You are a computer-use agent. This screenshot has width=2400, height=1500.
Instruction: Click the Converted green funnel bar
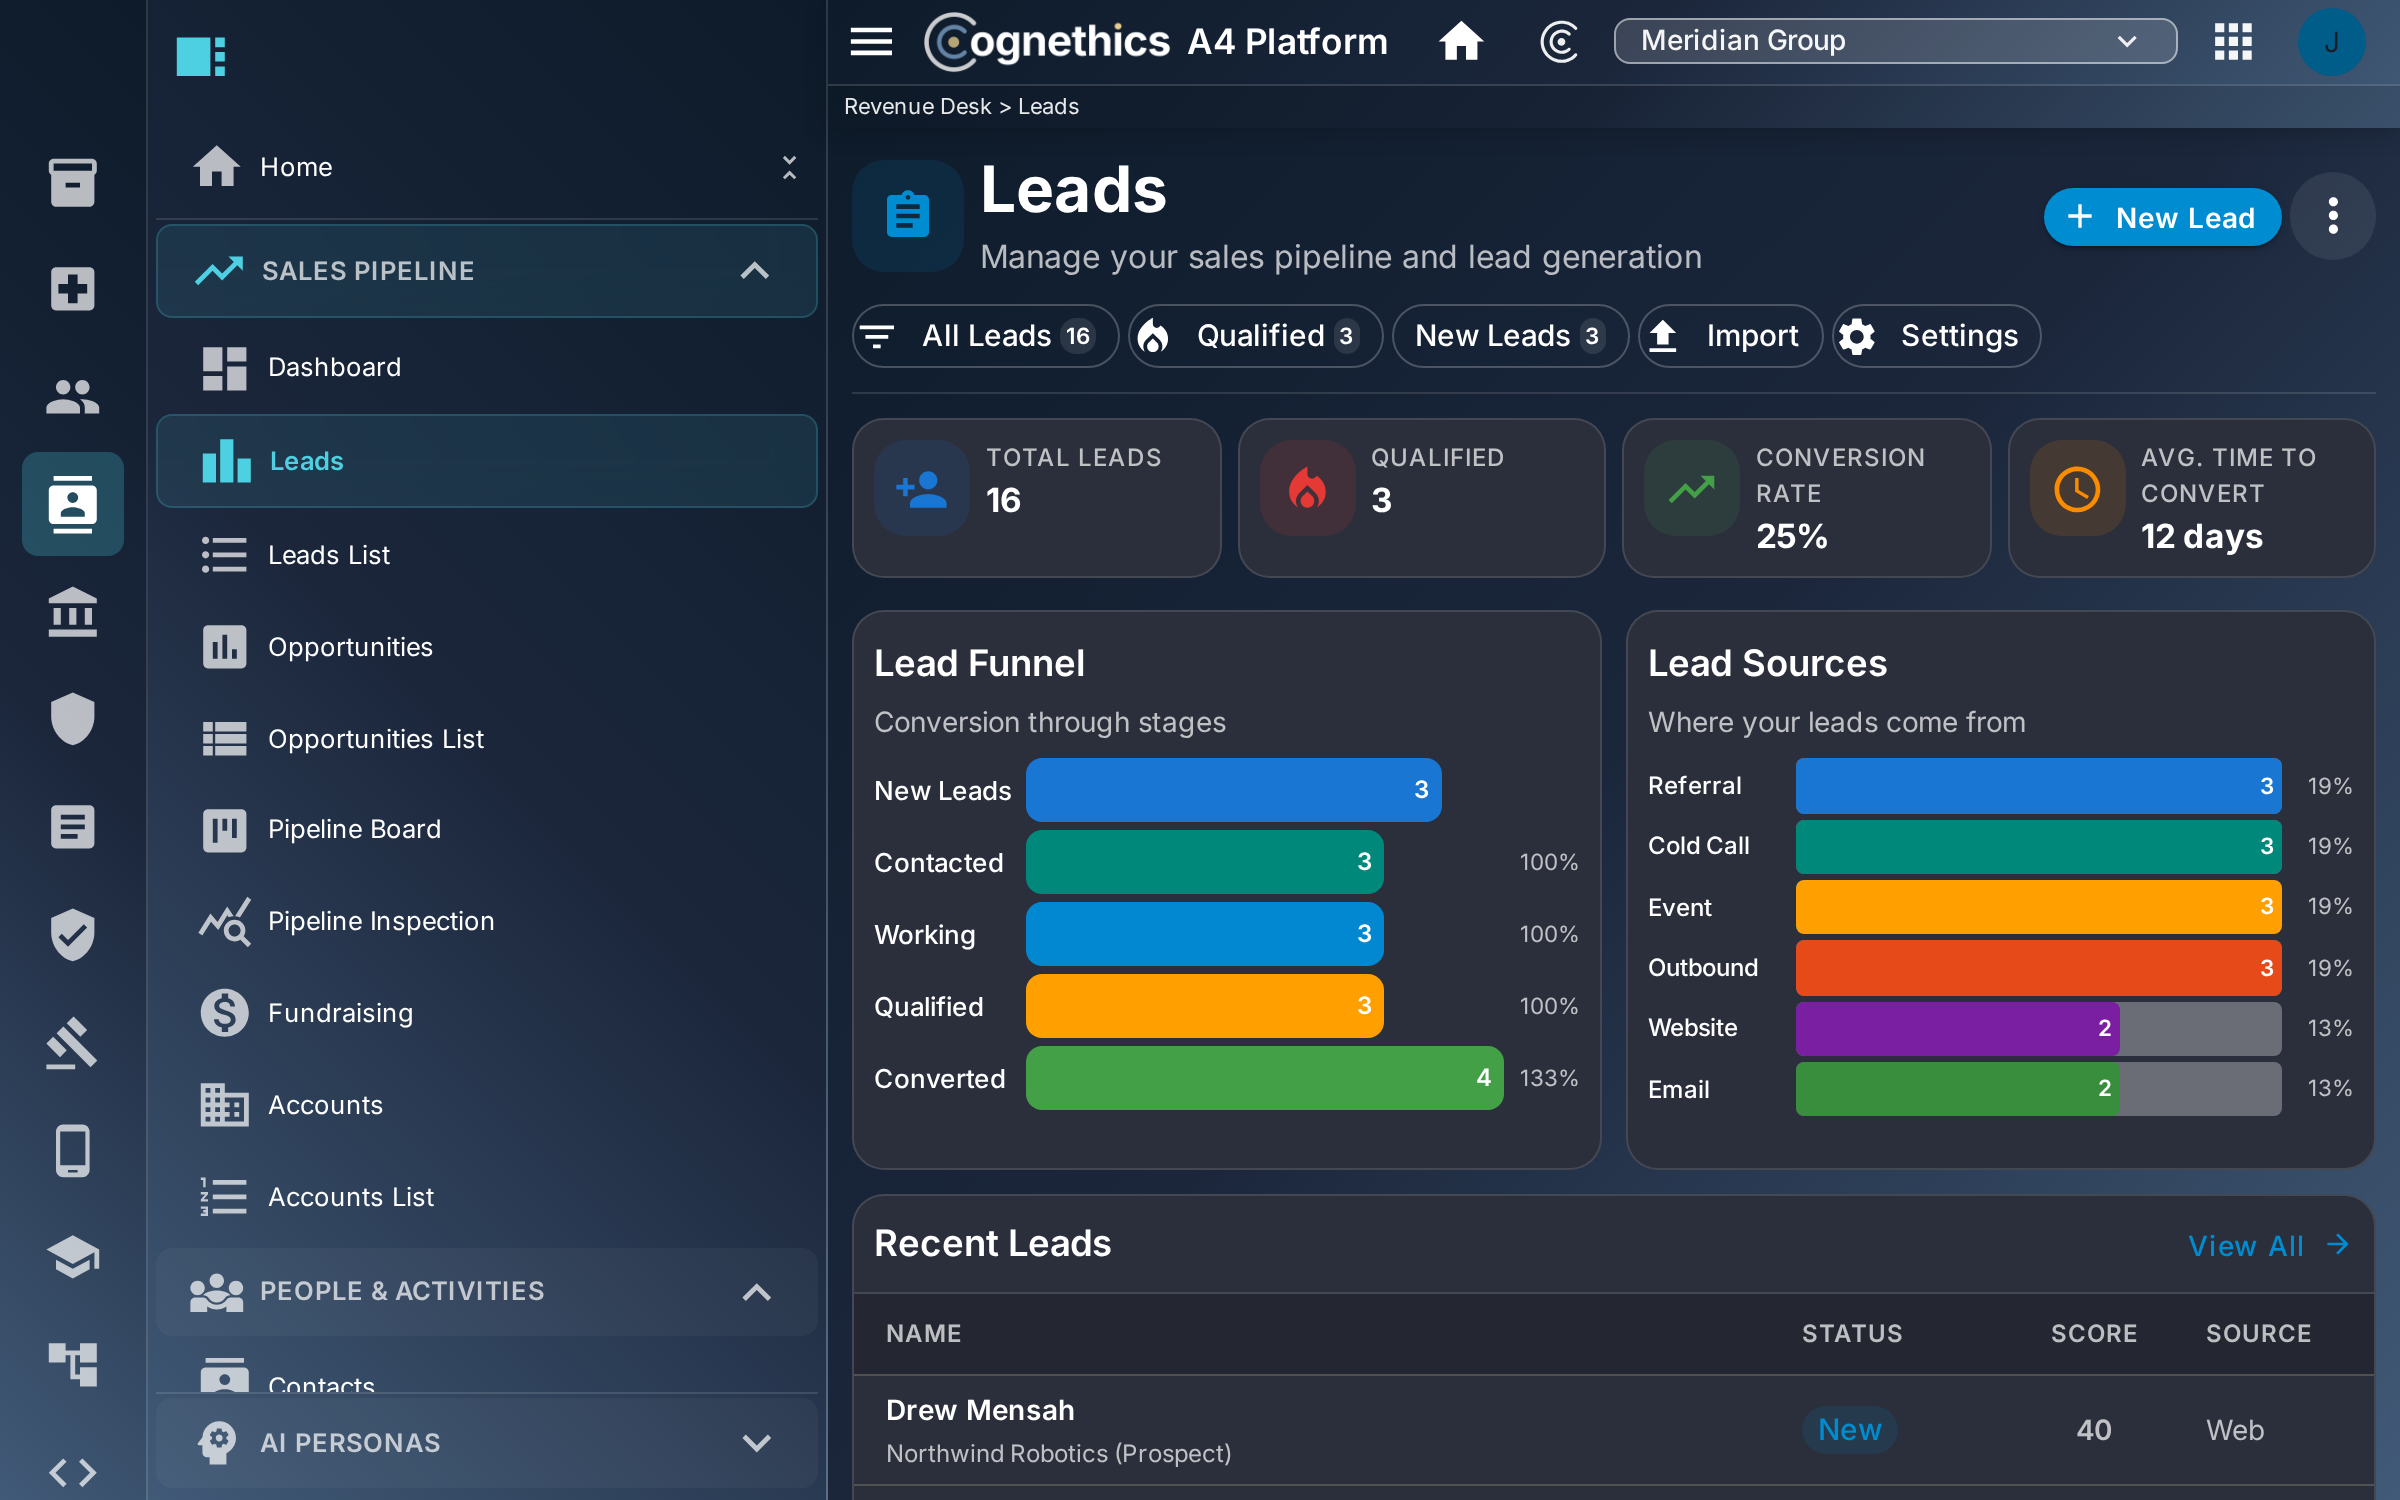point(1264,1078)
